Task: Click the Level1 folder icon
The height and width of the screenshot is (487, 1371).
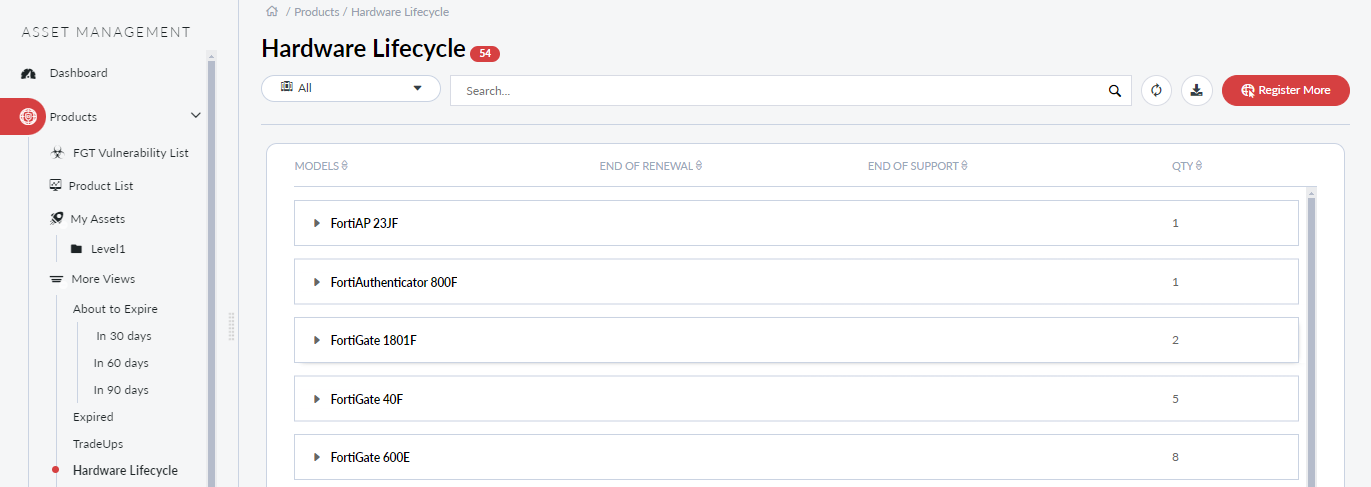Action: 76,249
